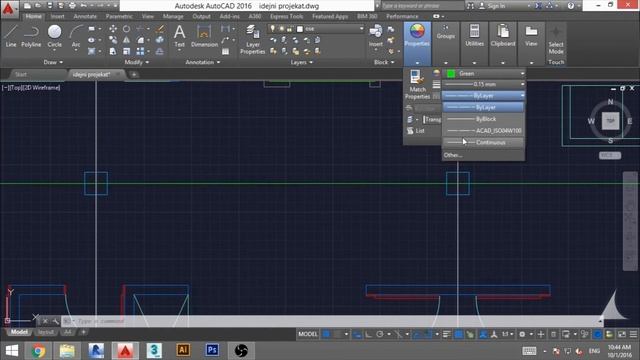Click the Rotate tool in Modify panel
Image resolution: width=640 pixels, height=360 pixels.
coord(127,29)
